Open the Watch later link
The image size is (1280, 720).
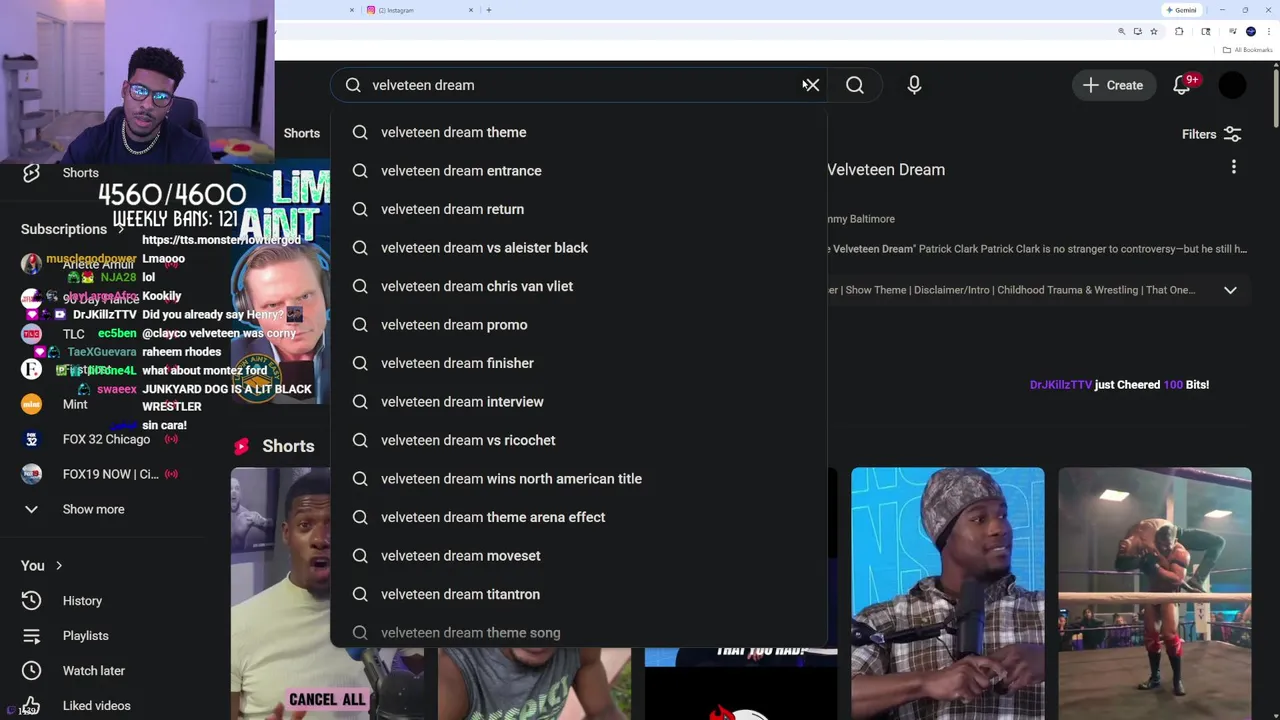click(94, 671)
